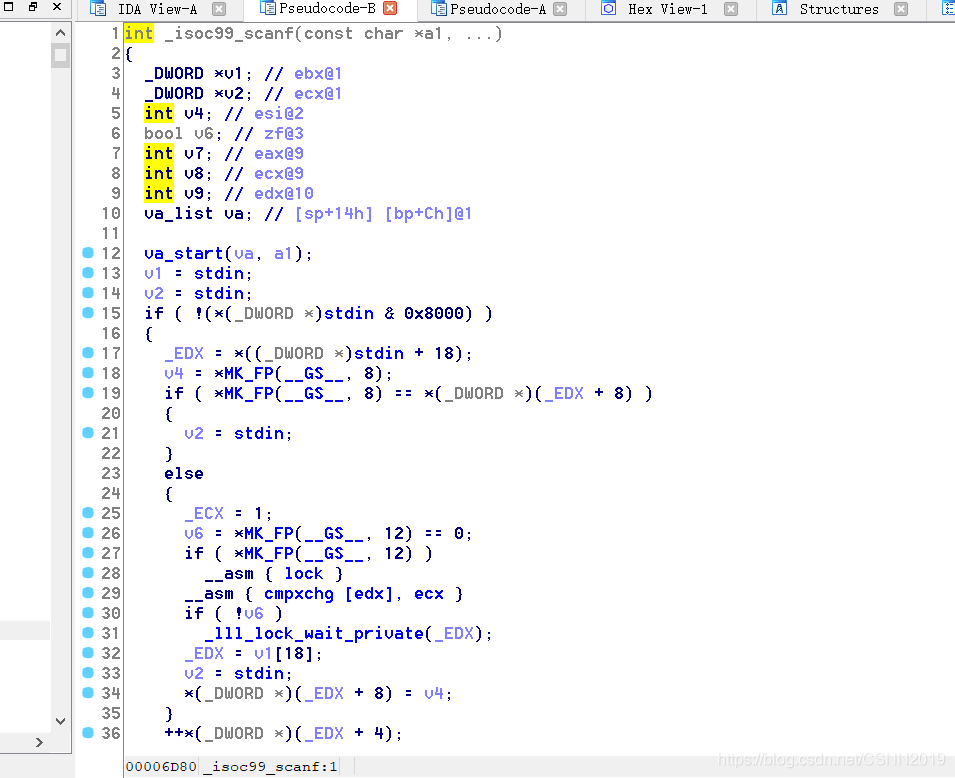
Task: Click 'stdin' on line 13
Action: pyautogui.click(x=219, y=274)
